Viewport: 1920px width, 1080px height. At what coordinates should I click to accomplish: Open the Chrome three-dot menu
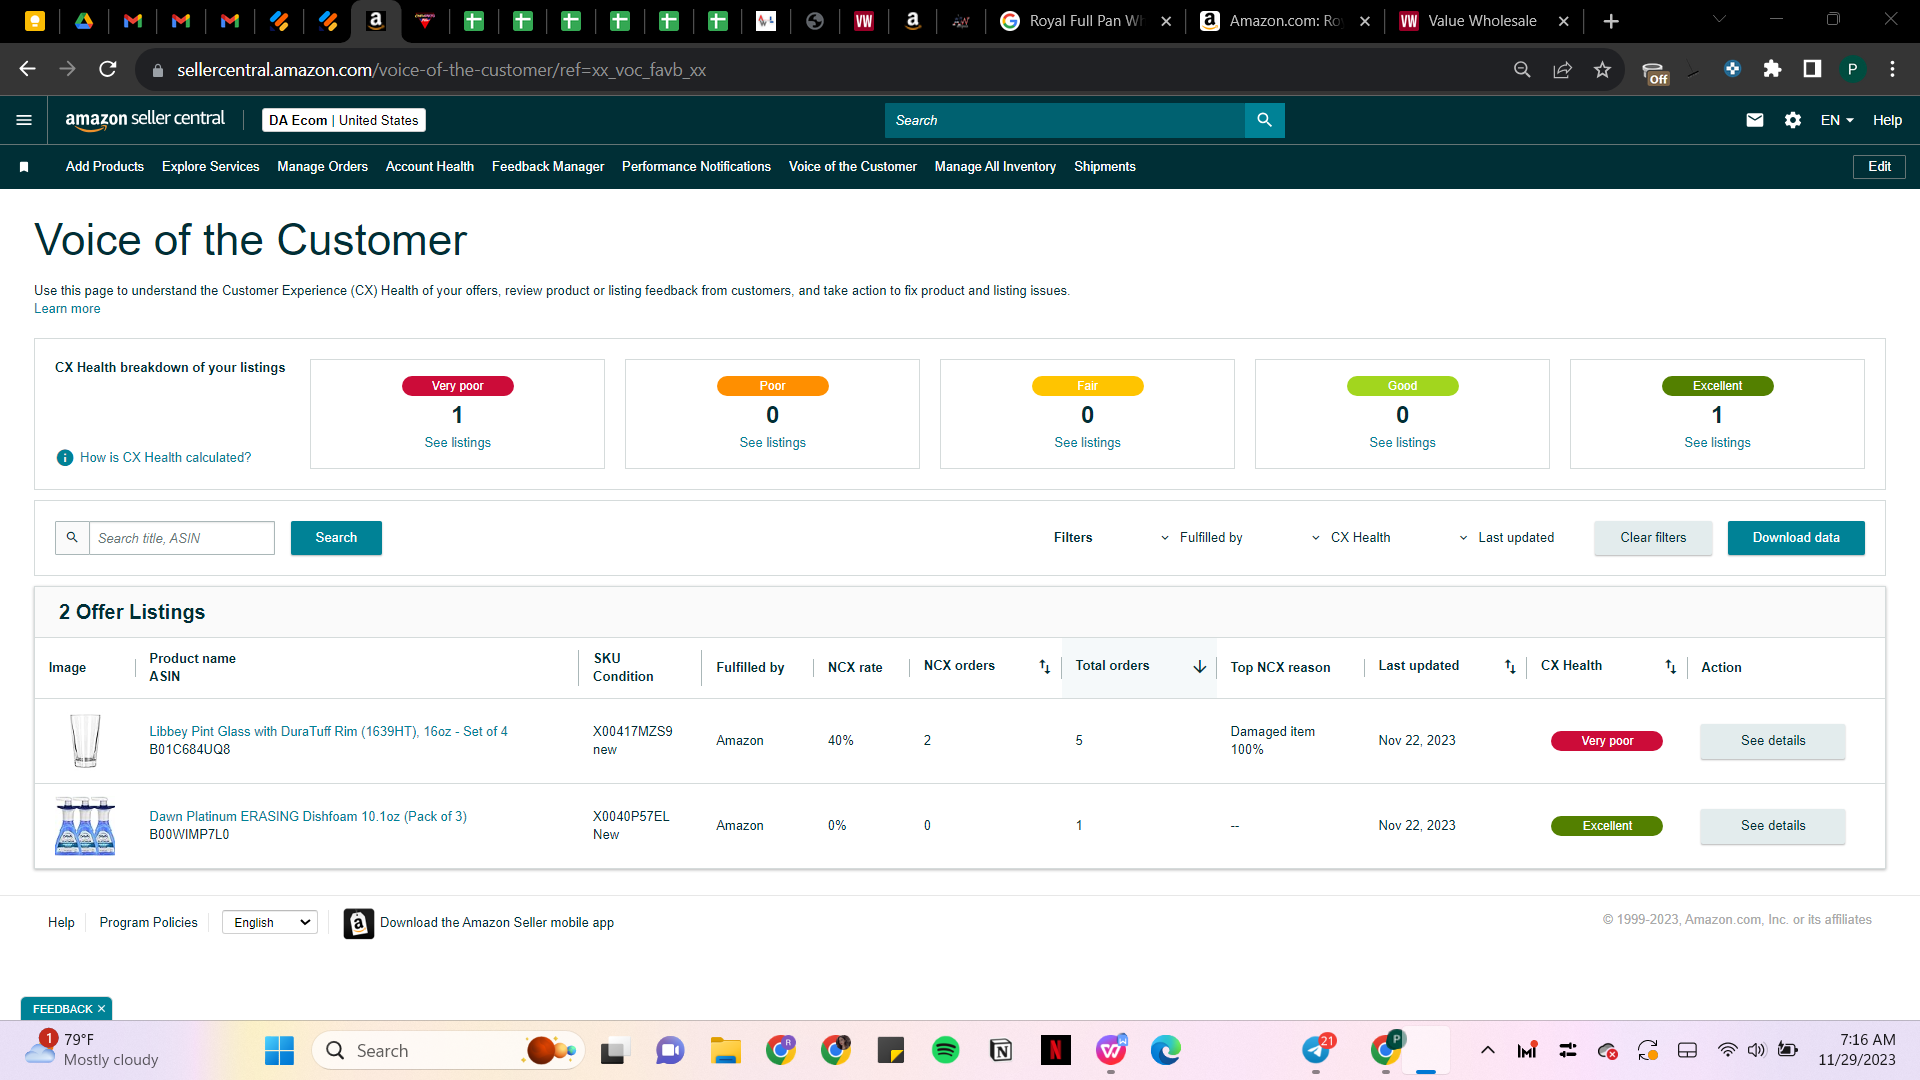point(1892,69)
